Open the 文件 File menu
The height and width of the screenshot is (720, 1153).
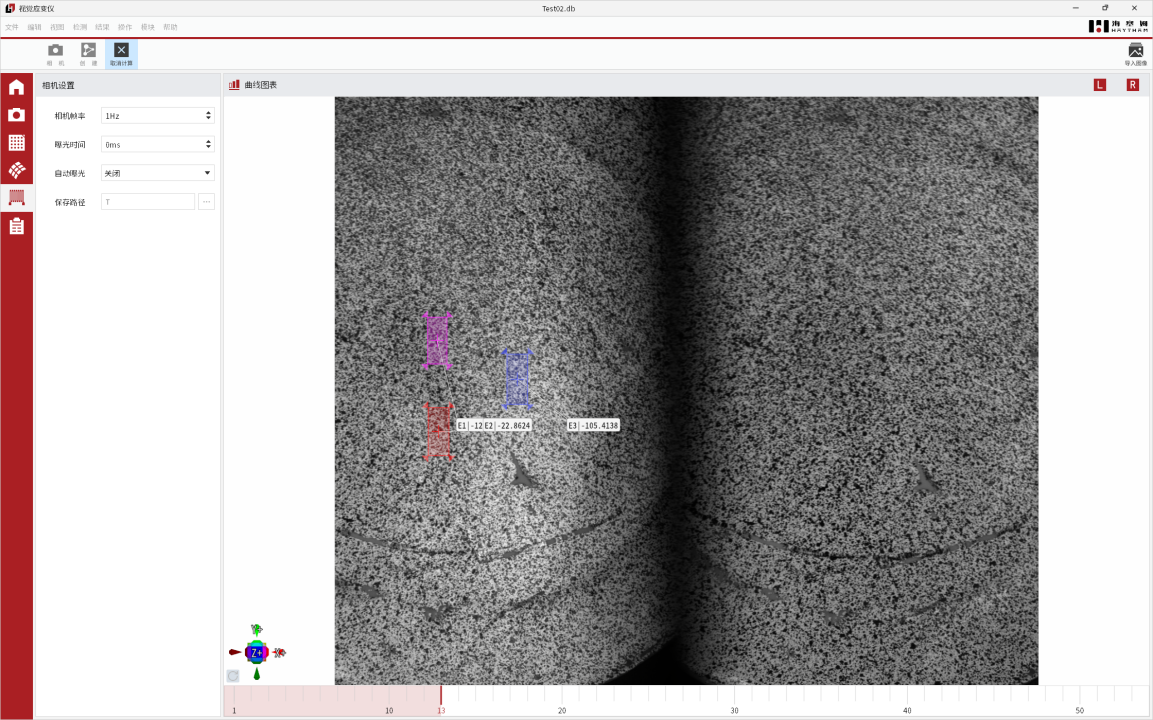point(12,27)
